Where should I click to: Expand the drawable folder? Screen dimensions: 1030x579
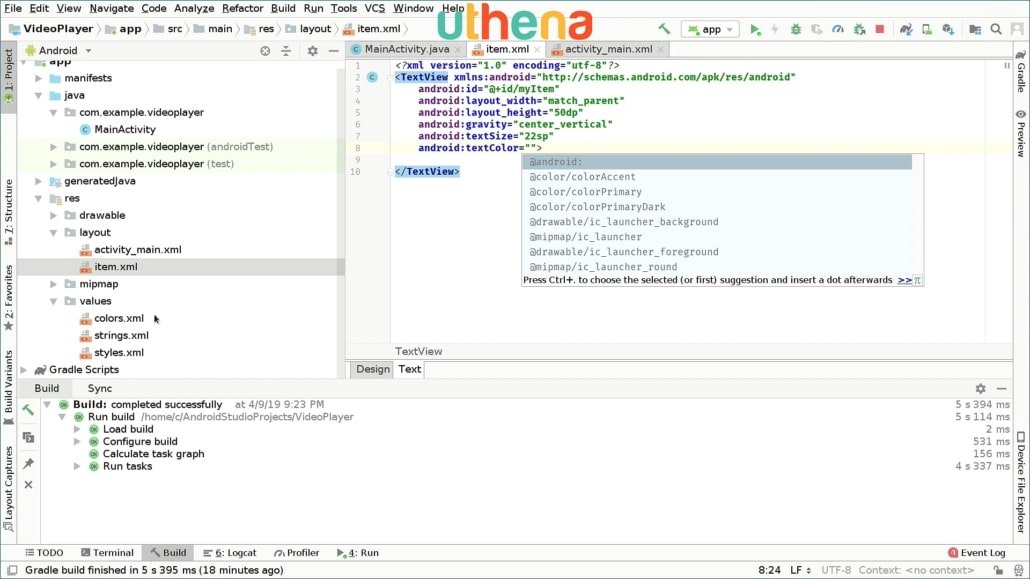pos(53,215)
